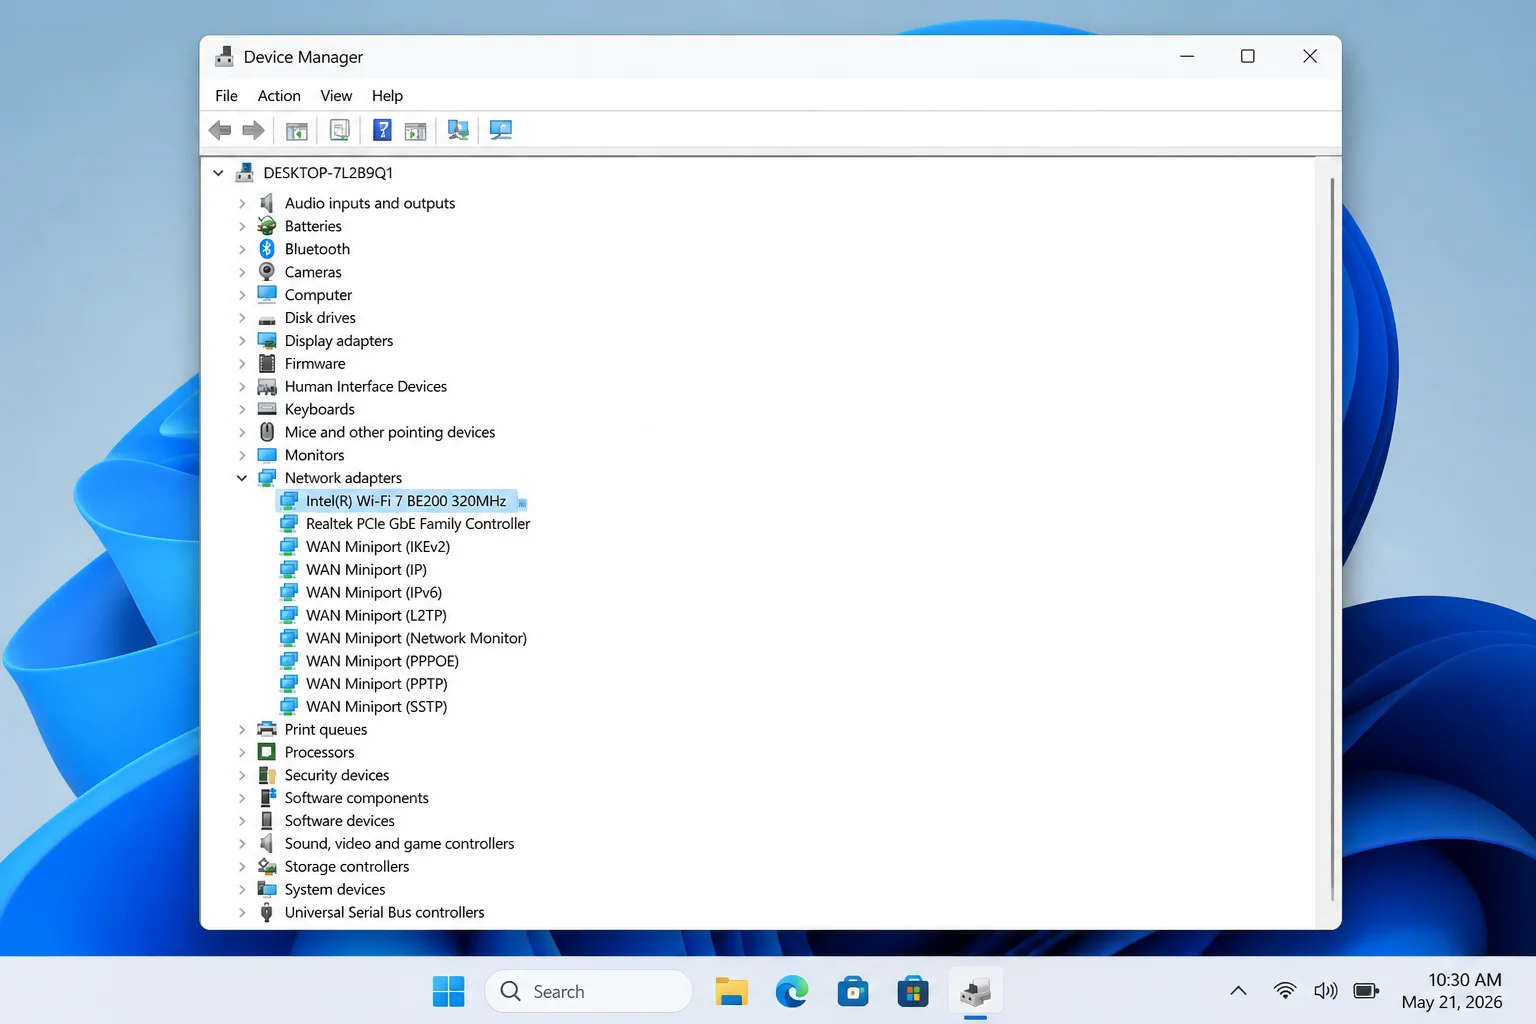
Task: Click the Keyboards category icon
Action: click(267, 409)
